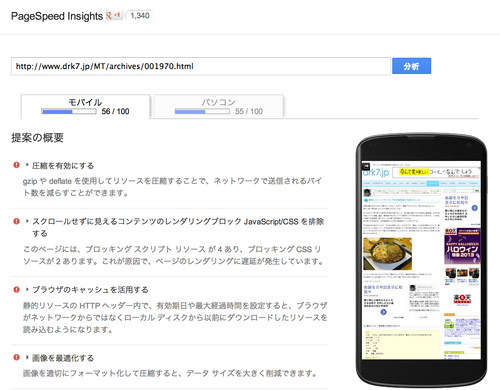Click the 画像を適切にフォーマット化 description text
Screen dimensions: 500x390
(170, 373)
